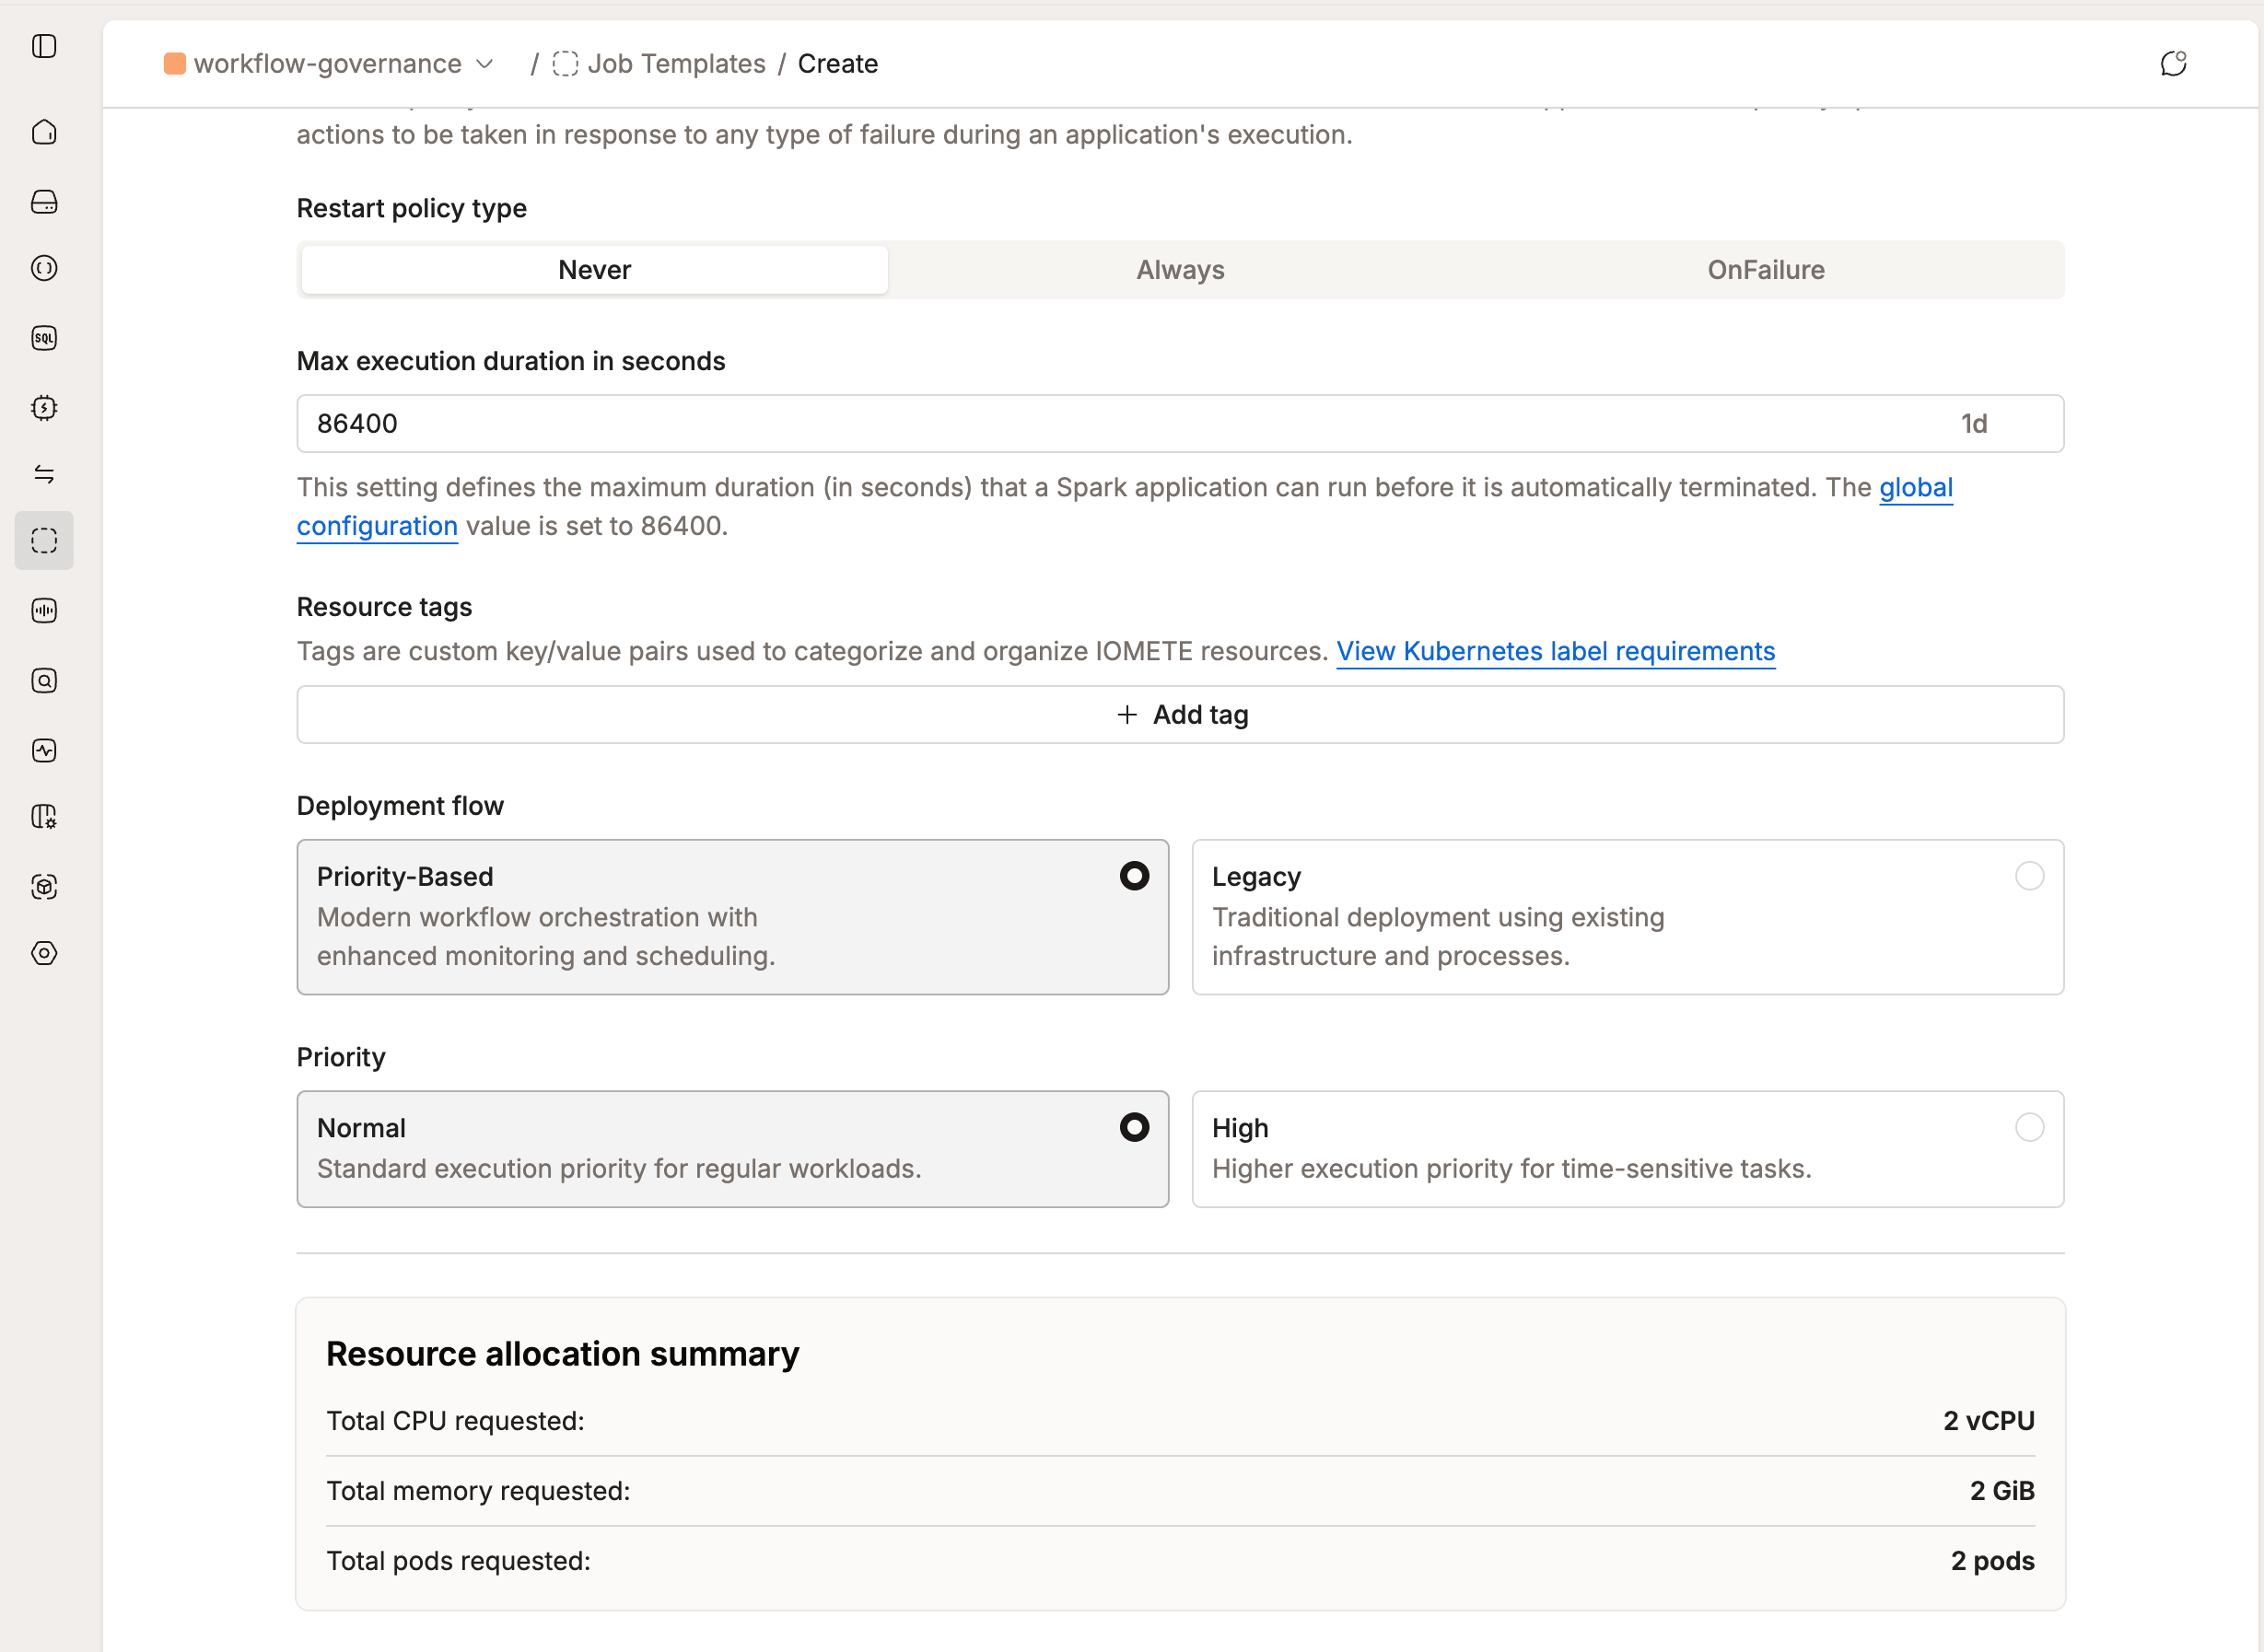Click the Total pods requested label

[458, 1561]
